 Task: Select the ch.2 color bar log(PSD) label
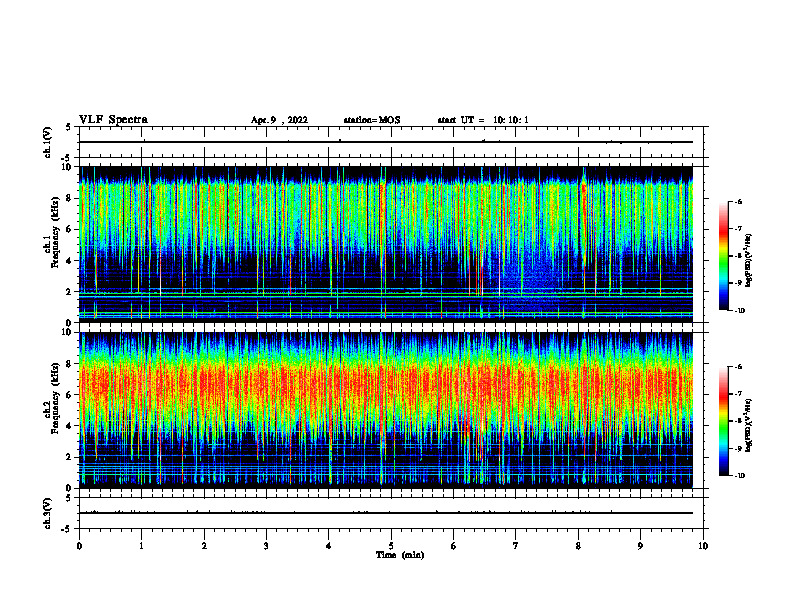point(748,425)
